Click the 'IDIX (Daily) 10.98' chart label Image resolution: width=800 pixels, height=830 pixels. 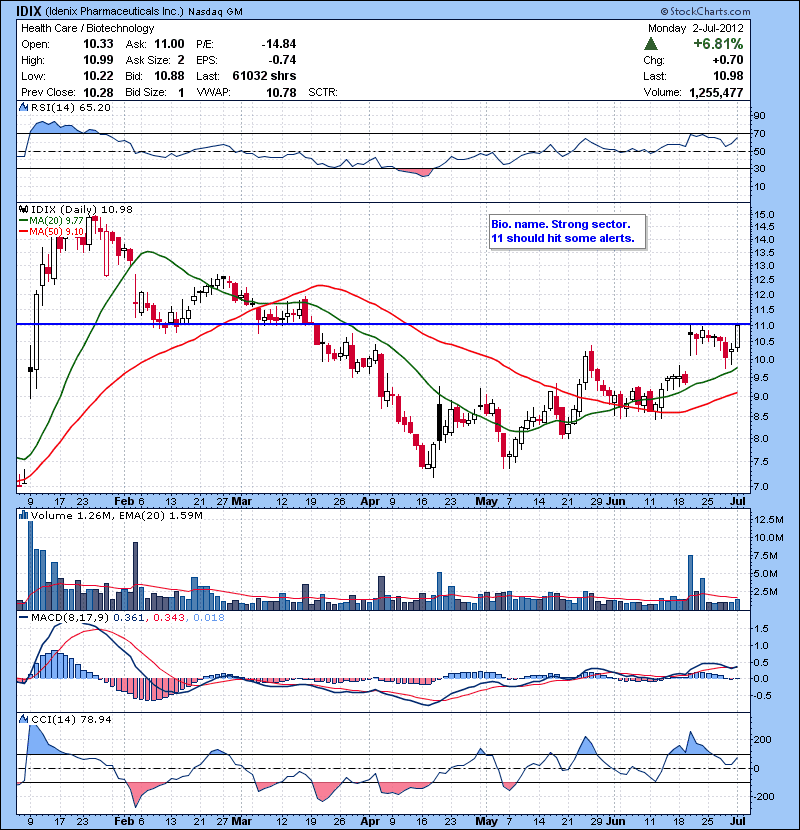point(82,209)
